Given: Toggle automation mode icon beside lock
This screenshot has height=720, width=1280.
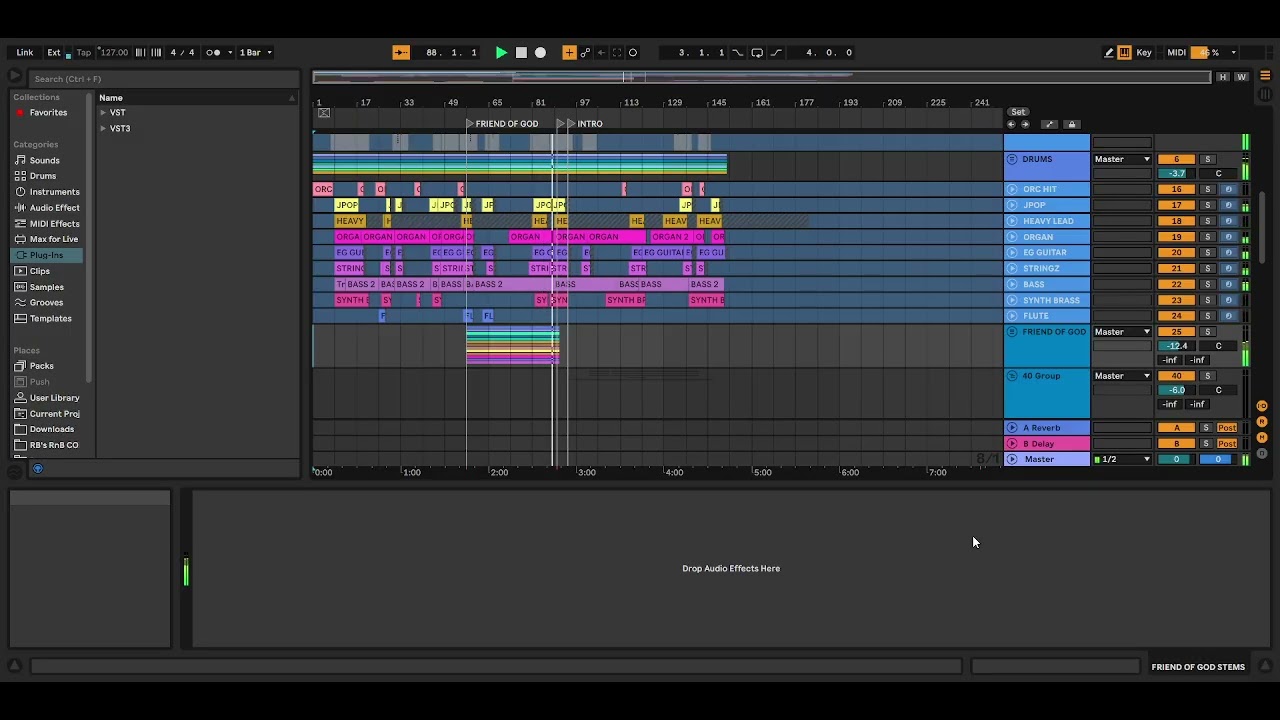Looking at the screenshot, I should (1048, 125).
